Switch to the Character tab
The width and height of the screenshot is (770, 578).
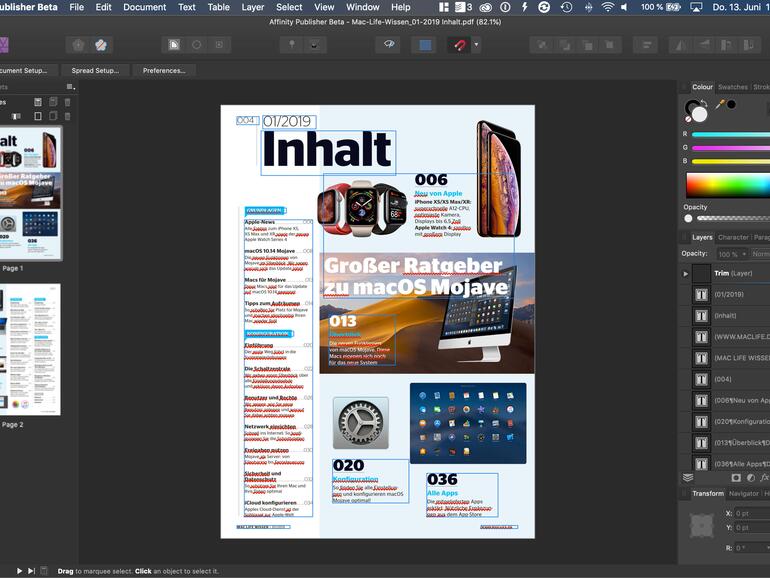coord(733,237)
